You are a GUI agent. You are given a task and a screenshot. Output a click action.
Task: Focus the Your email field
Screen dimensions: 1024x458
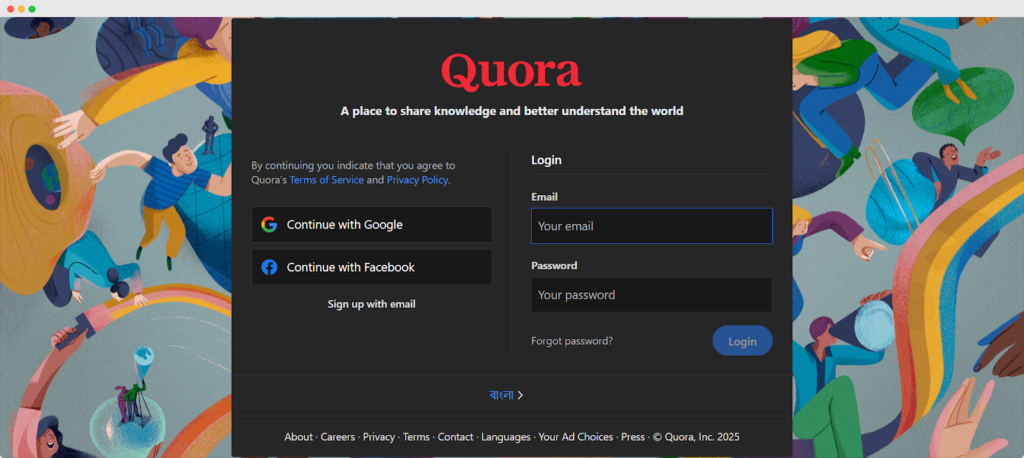click(651, 226)
